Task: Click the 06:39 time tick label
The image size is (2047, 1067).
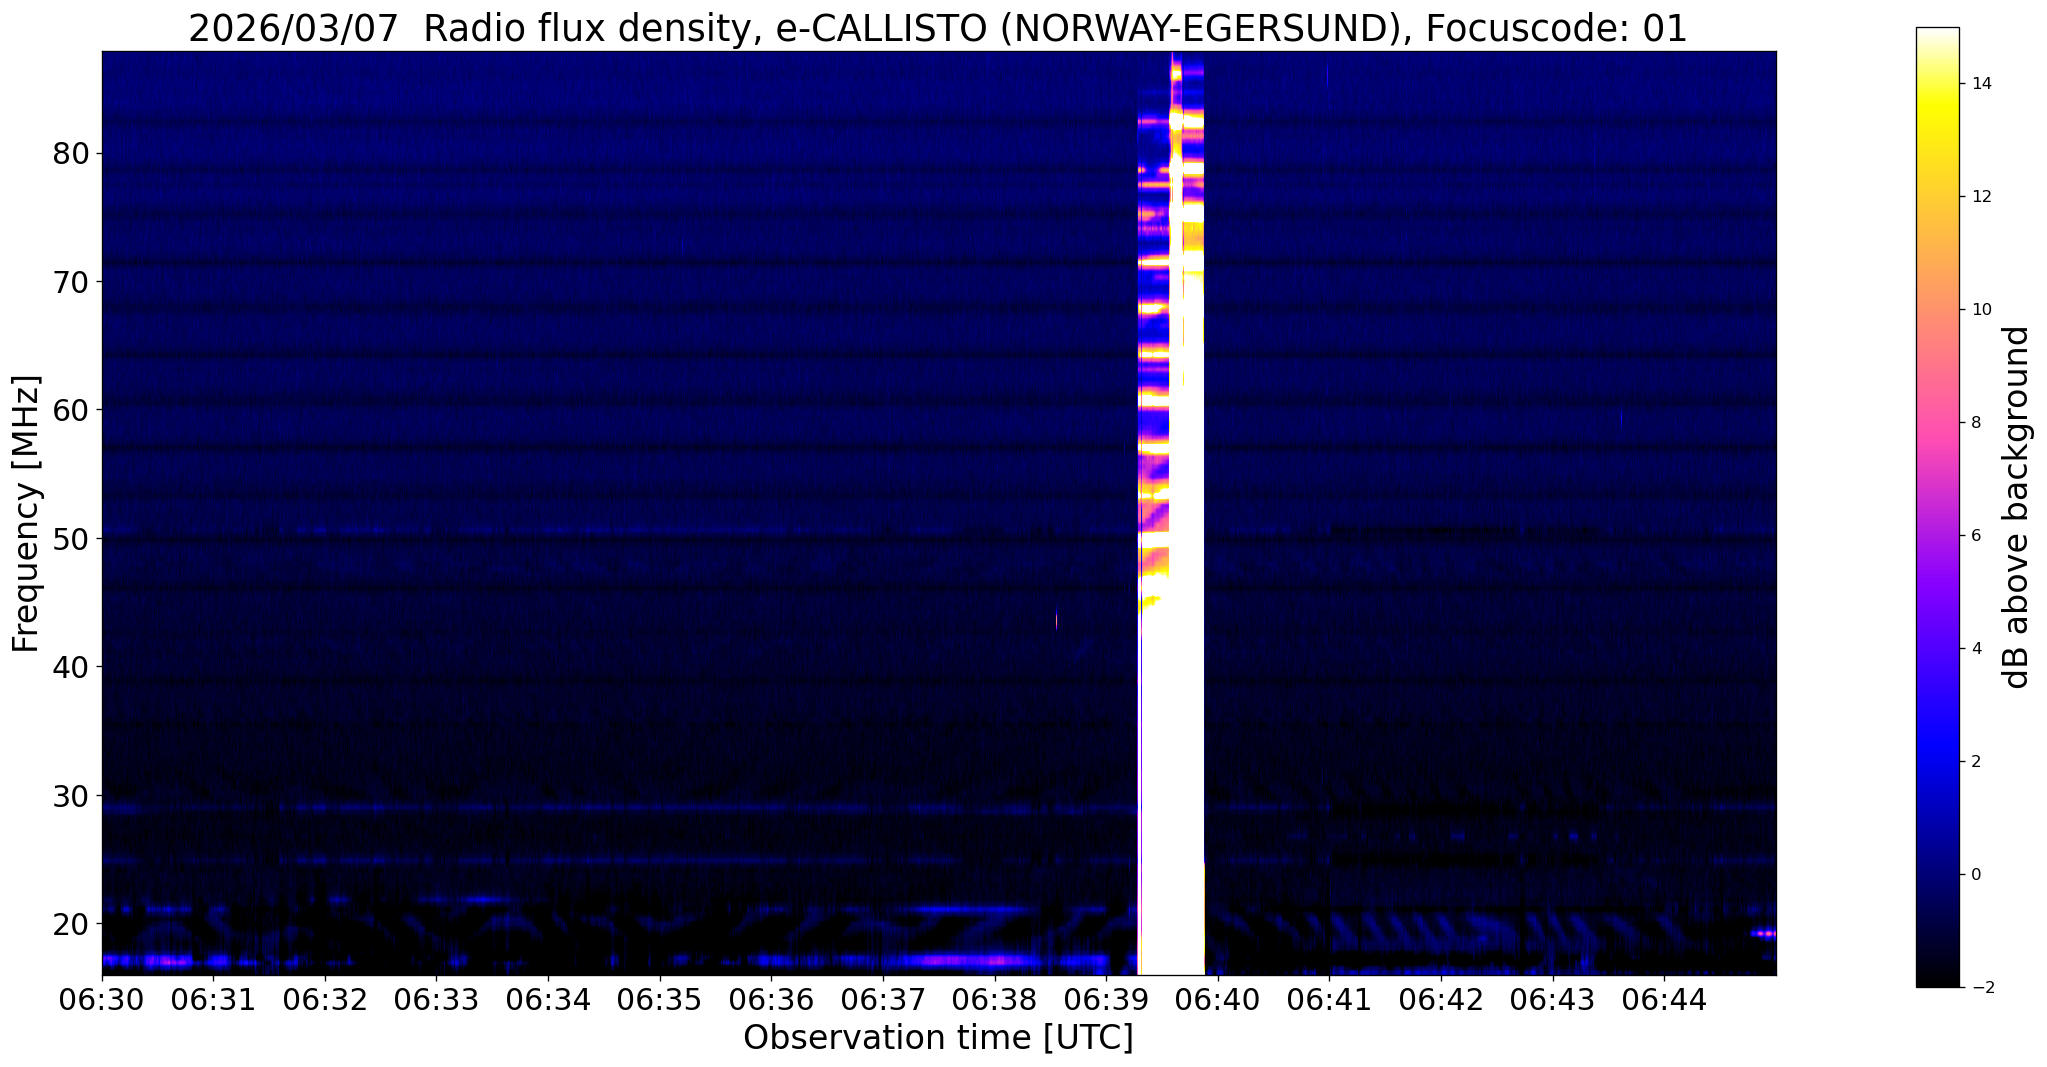Action: 1106,999
